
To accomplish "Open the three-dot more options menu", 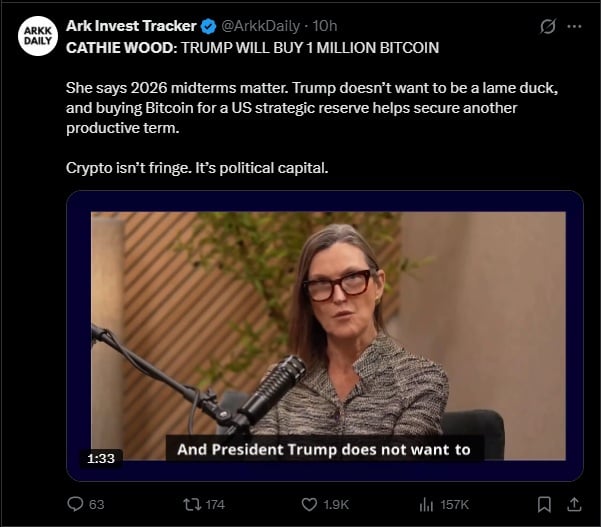I will tap(574, 26).
